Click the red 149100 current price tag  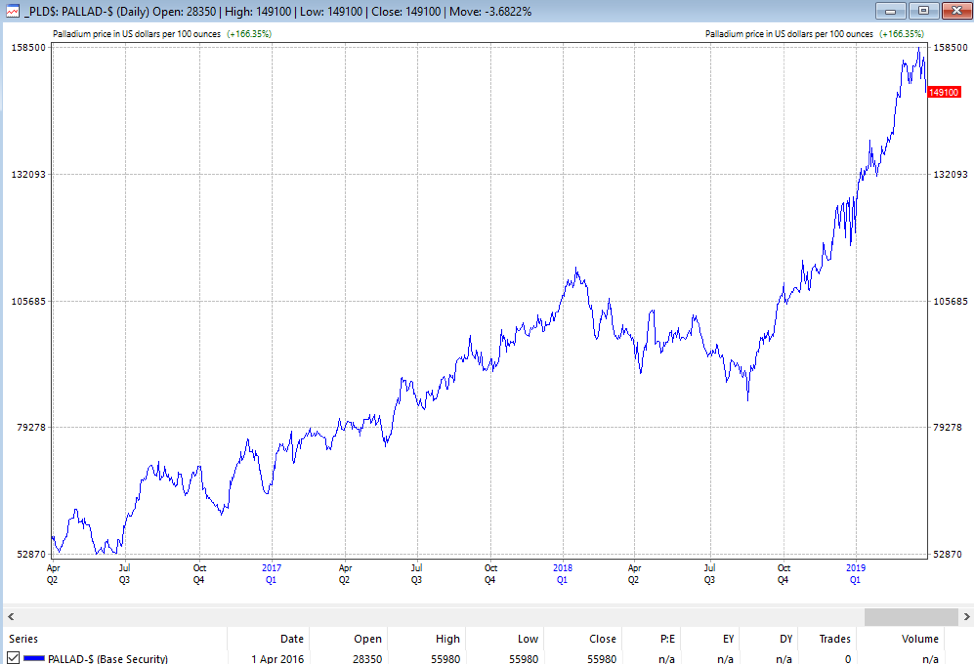click(944, 92)
